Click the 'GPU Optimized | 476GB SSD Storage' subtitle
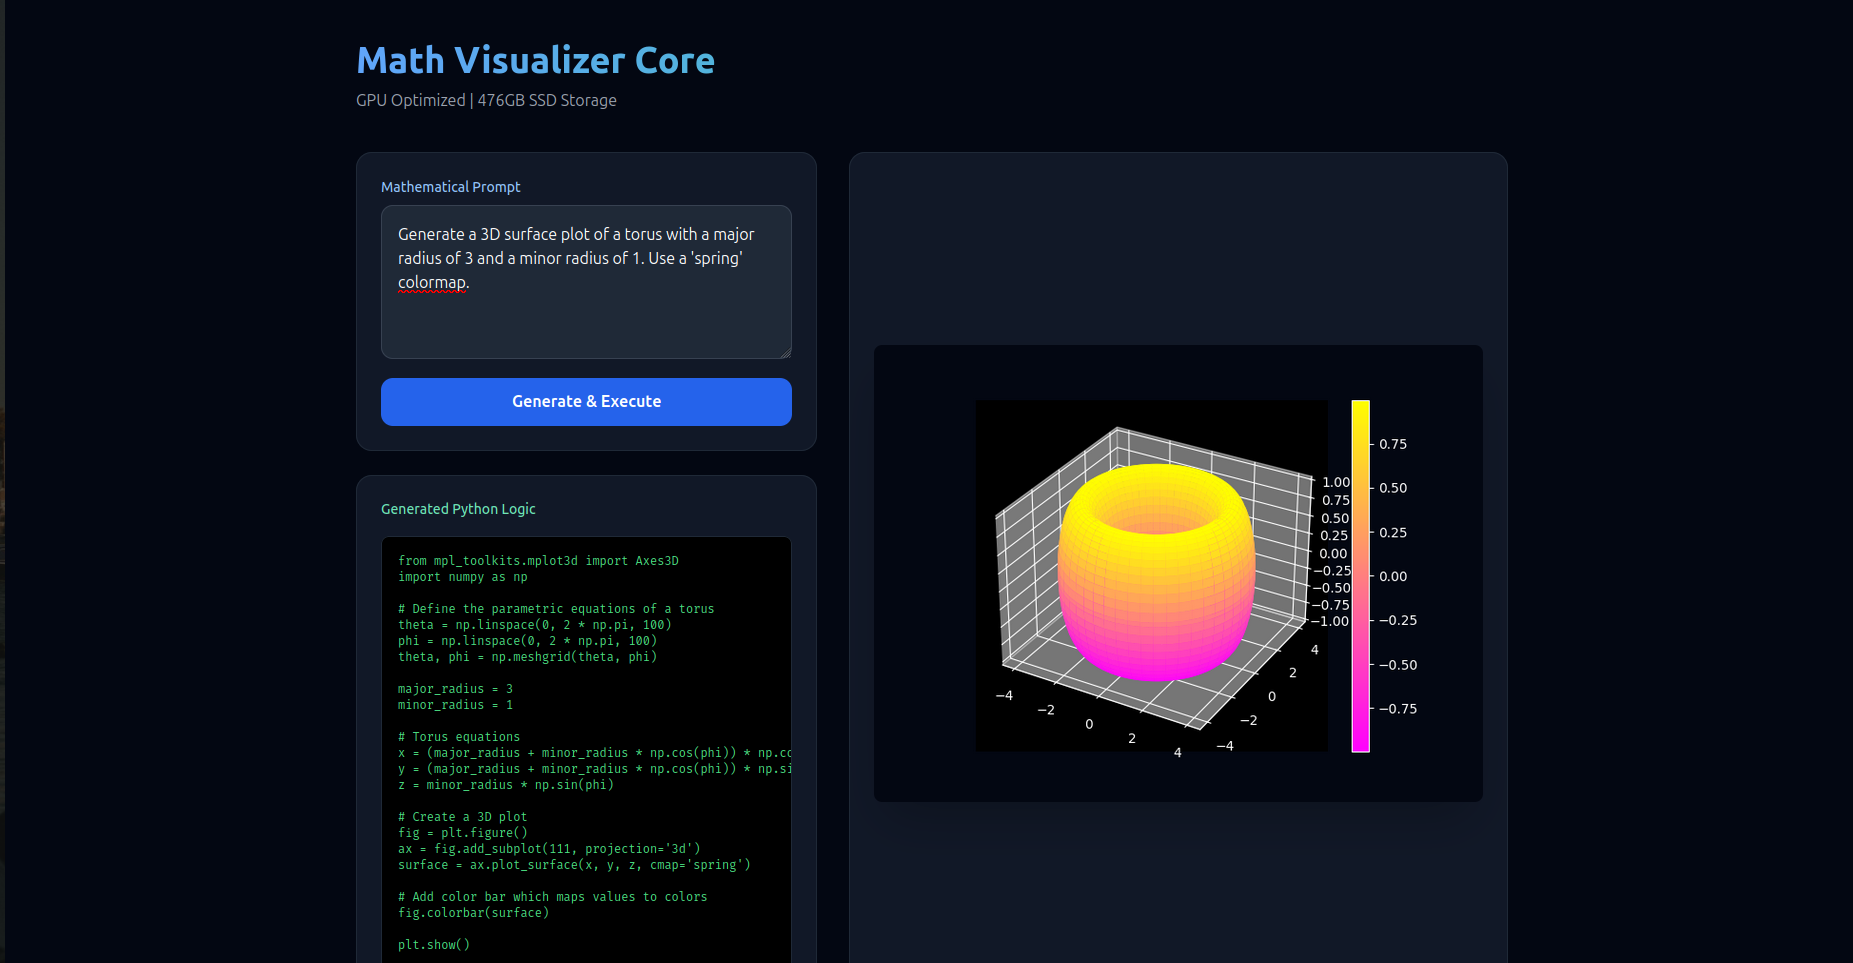This screenshot has width=1853, height=963. (x=486, y=100)
